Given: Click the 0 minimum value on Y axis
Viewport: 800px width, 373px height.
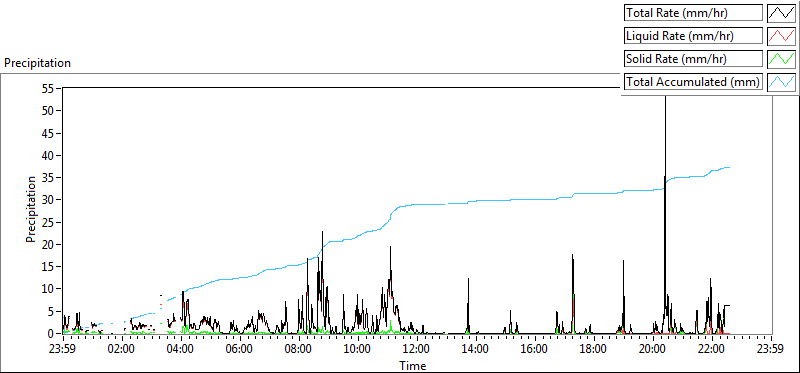Looking at the screenshot, I should click(x=52, y=333).
